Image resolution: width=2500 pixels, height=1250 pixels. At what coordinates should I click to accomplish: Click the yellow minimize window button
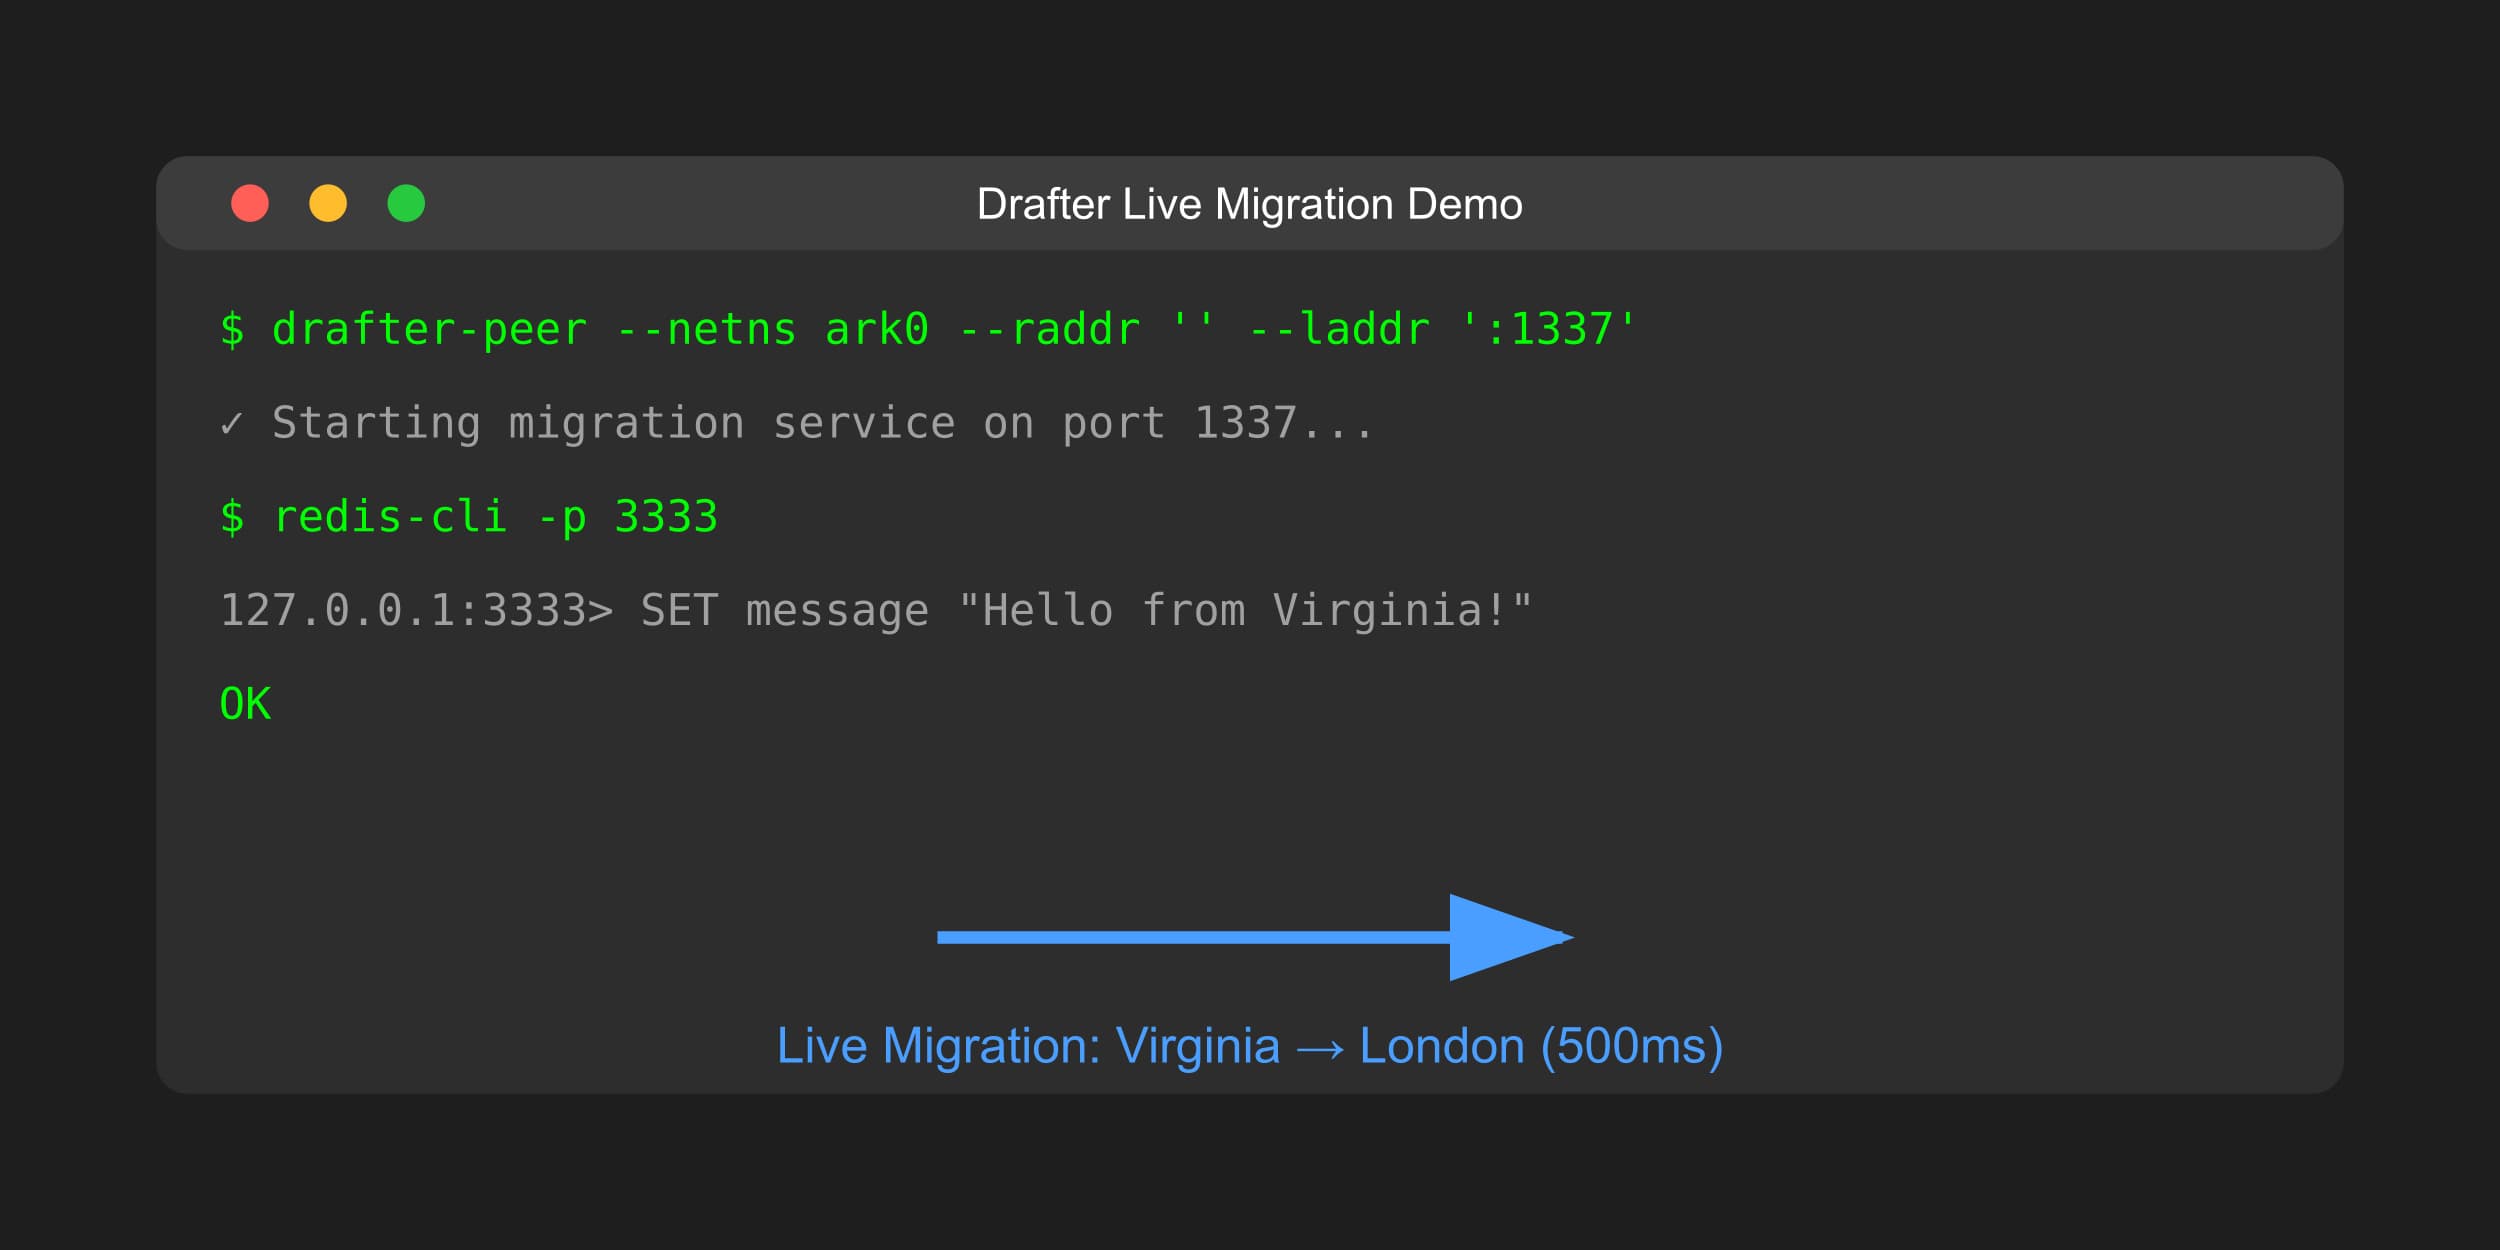(328, 204)
